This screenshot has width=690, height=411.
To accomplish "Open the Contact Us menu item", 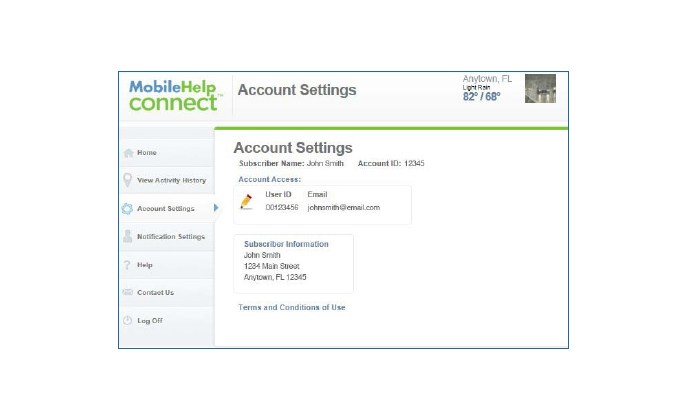I will click(x=167, y=293).
